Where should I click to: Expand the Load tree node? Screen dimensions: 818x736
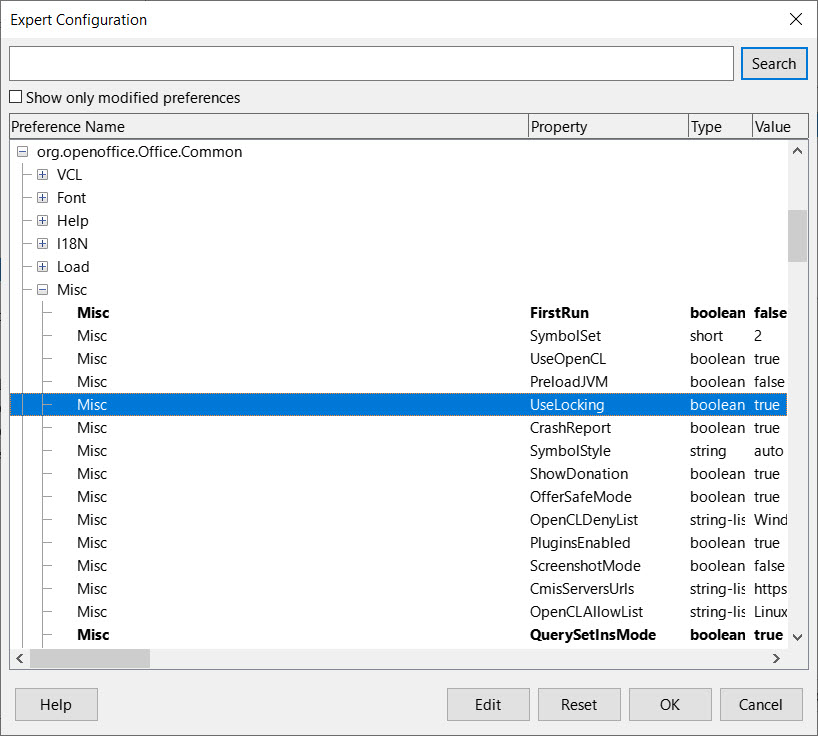tap(43, 267)
